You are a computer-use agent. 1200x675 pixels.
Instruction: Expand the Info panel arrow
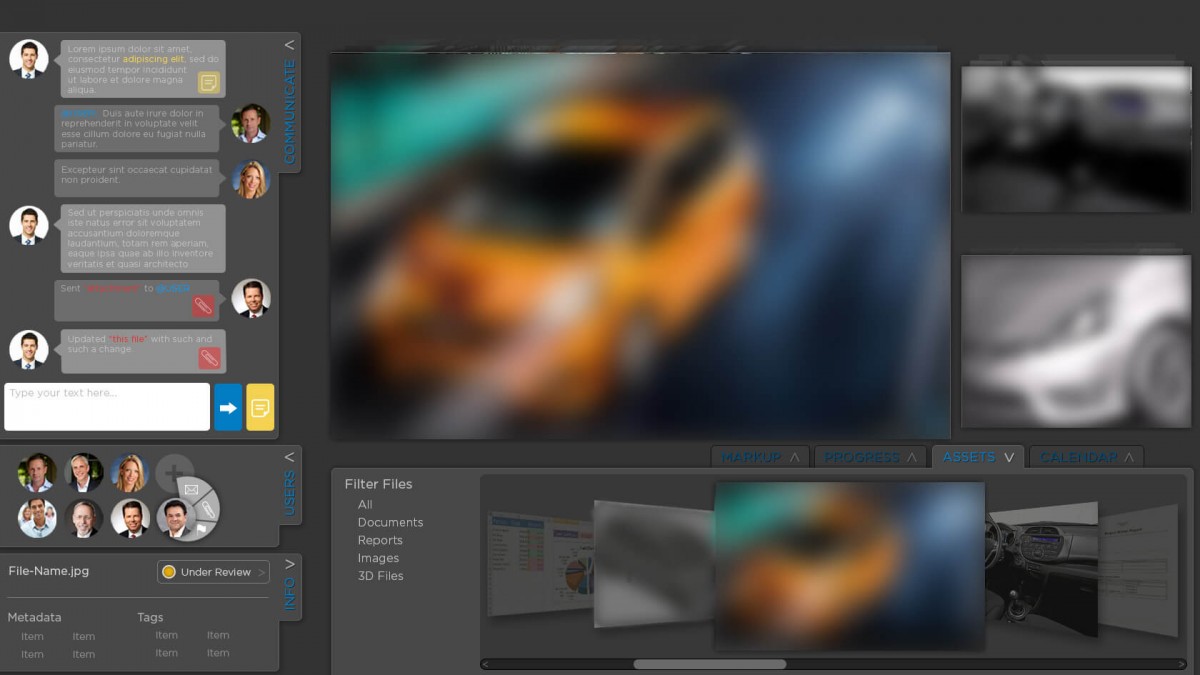(289, 564)
